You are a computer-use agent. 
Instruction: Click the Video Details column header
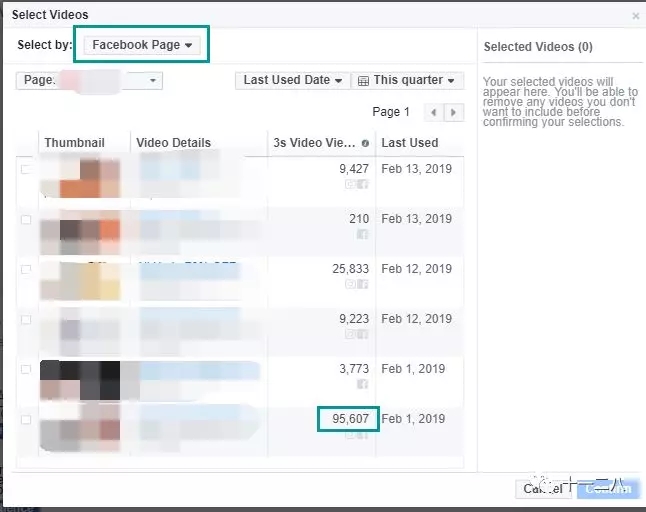point(173,143)
